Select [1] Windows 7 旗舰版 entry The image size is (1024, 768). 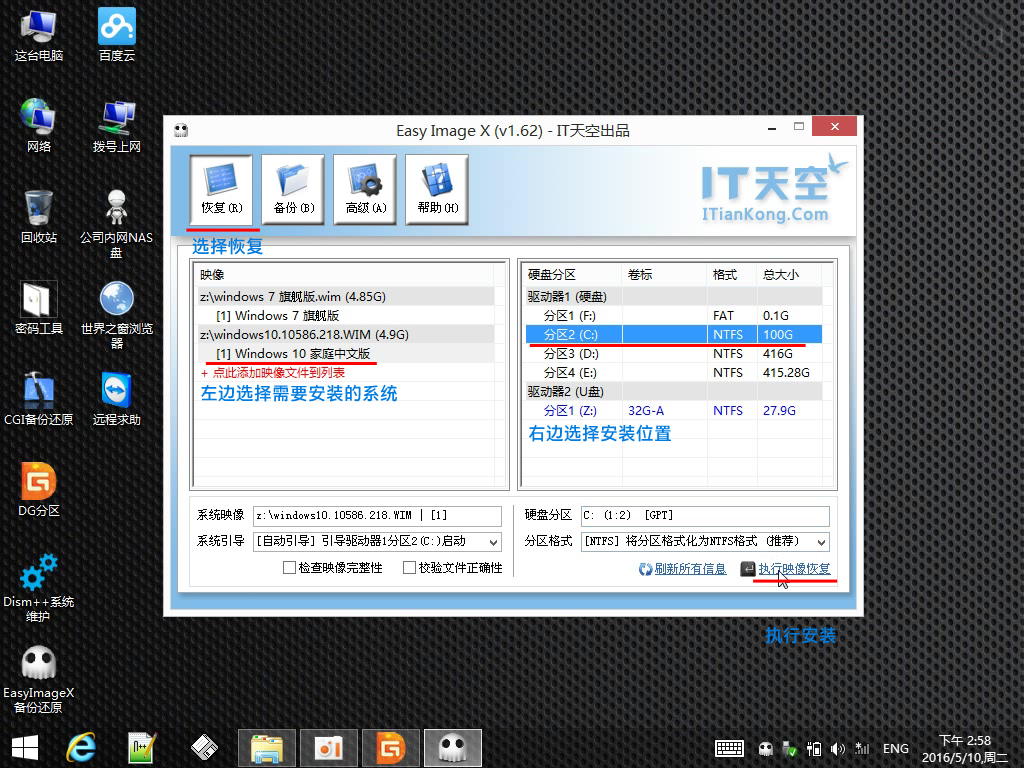click(x=345, y=315)
